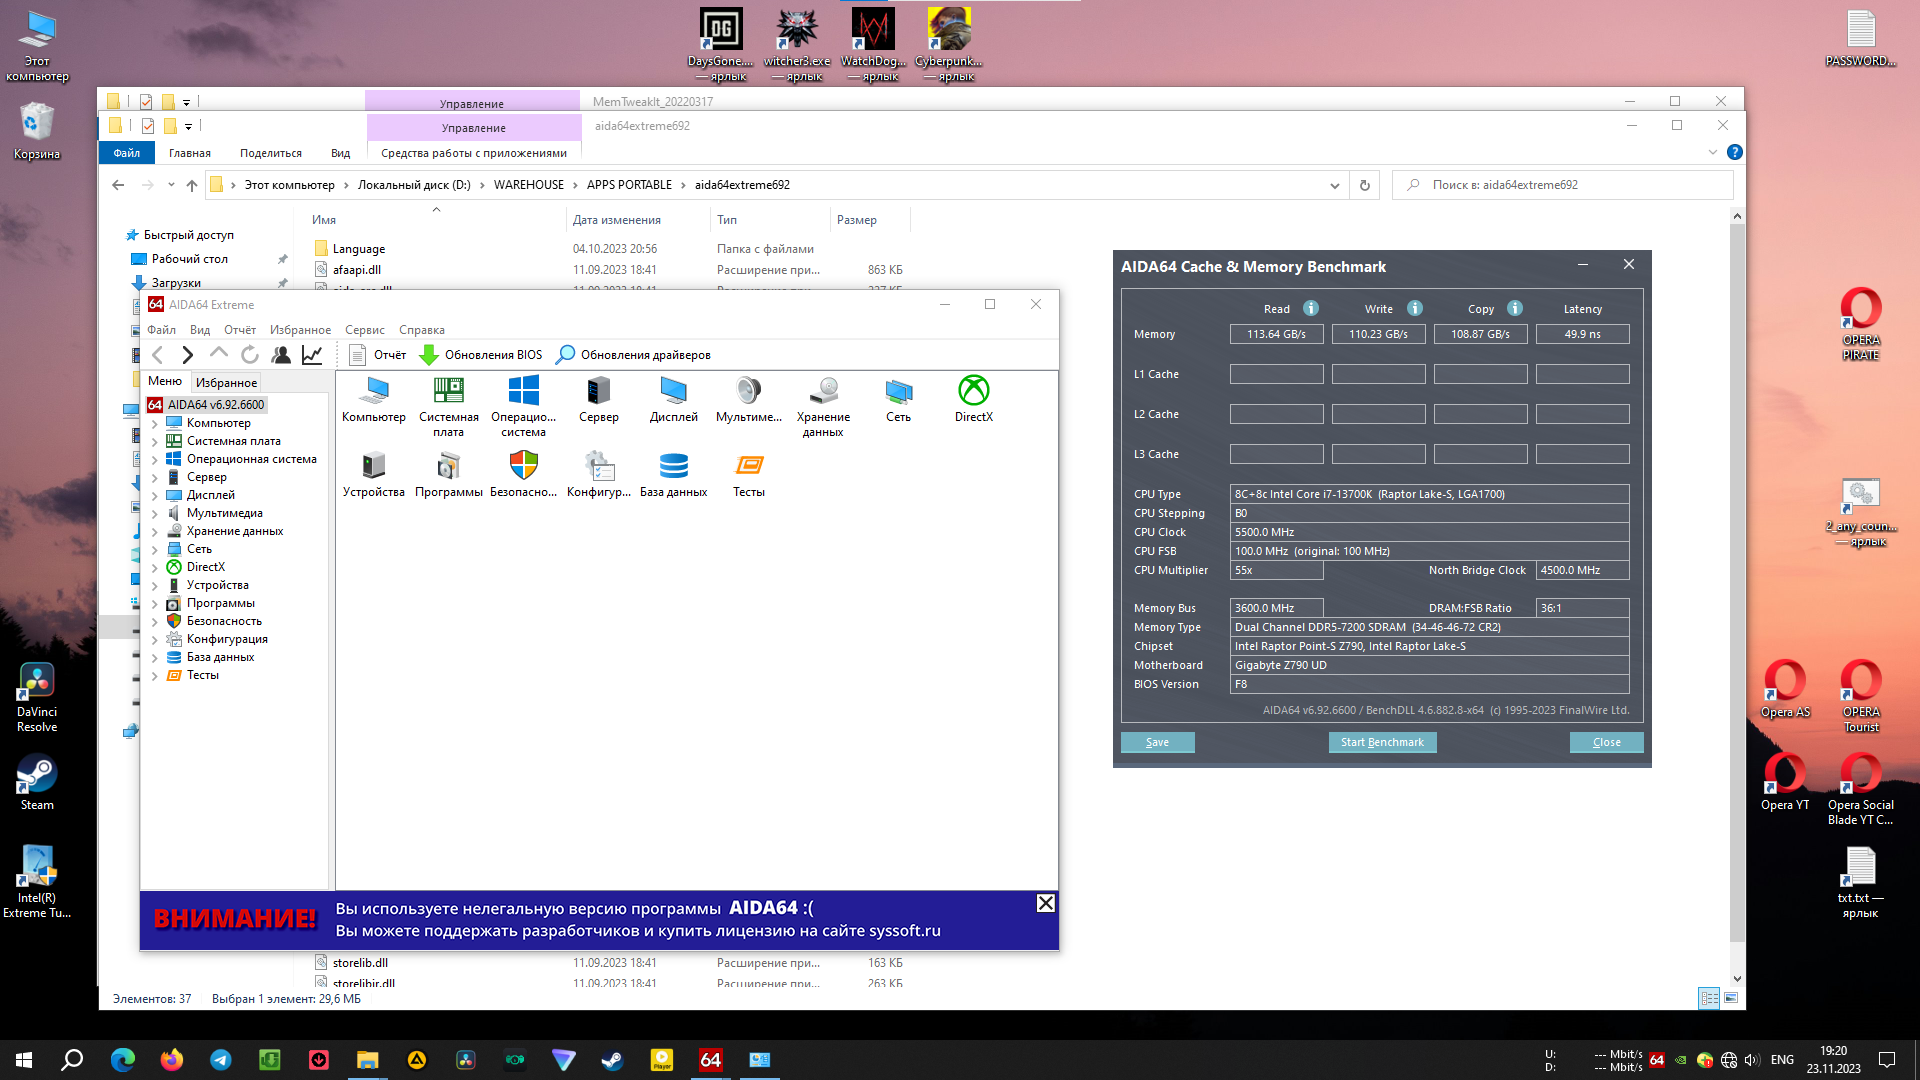This screenshot has height=1080, width=1920.
Task: Expand the Системная плата tree node
Action: 155,442
